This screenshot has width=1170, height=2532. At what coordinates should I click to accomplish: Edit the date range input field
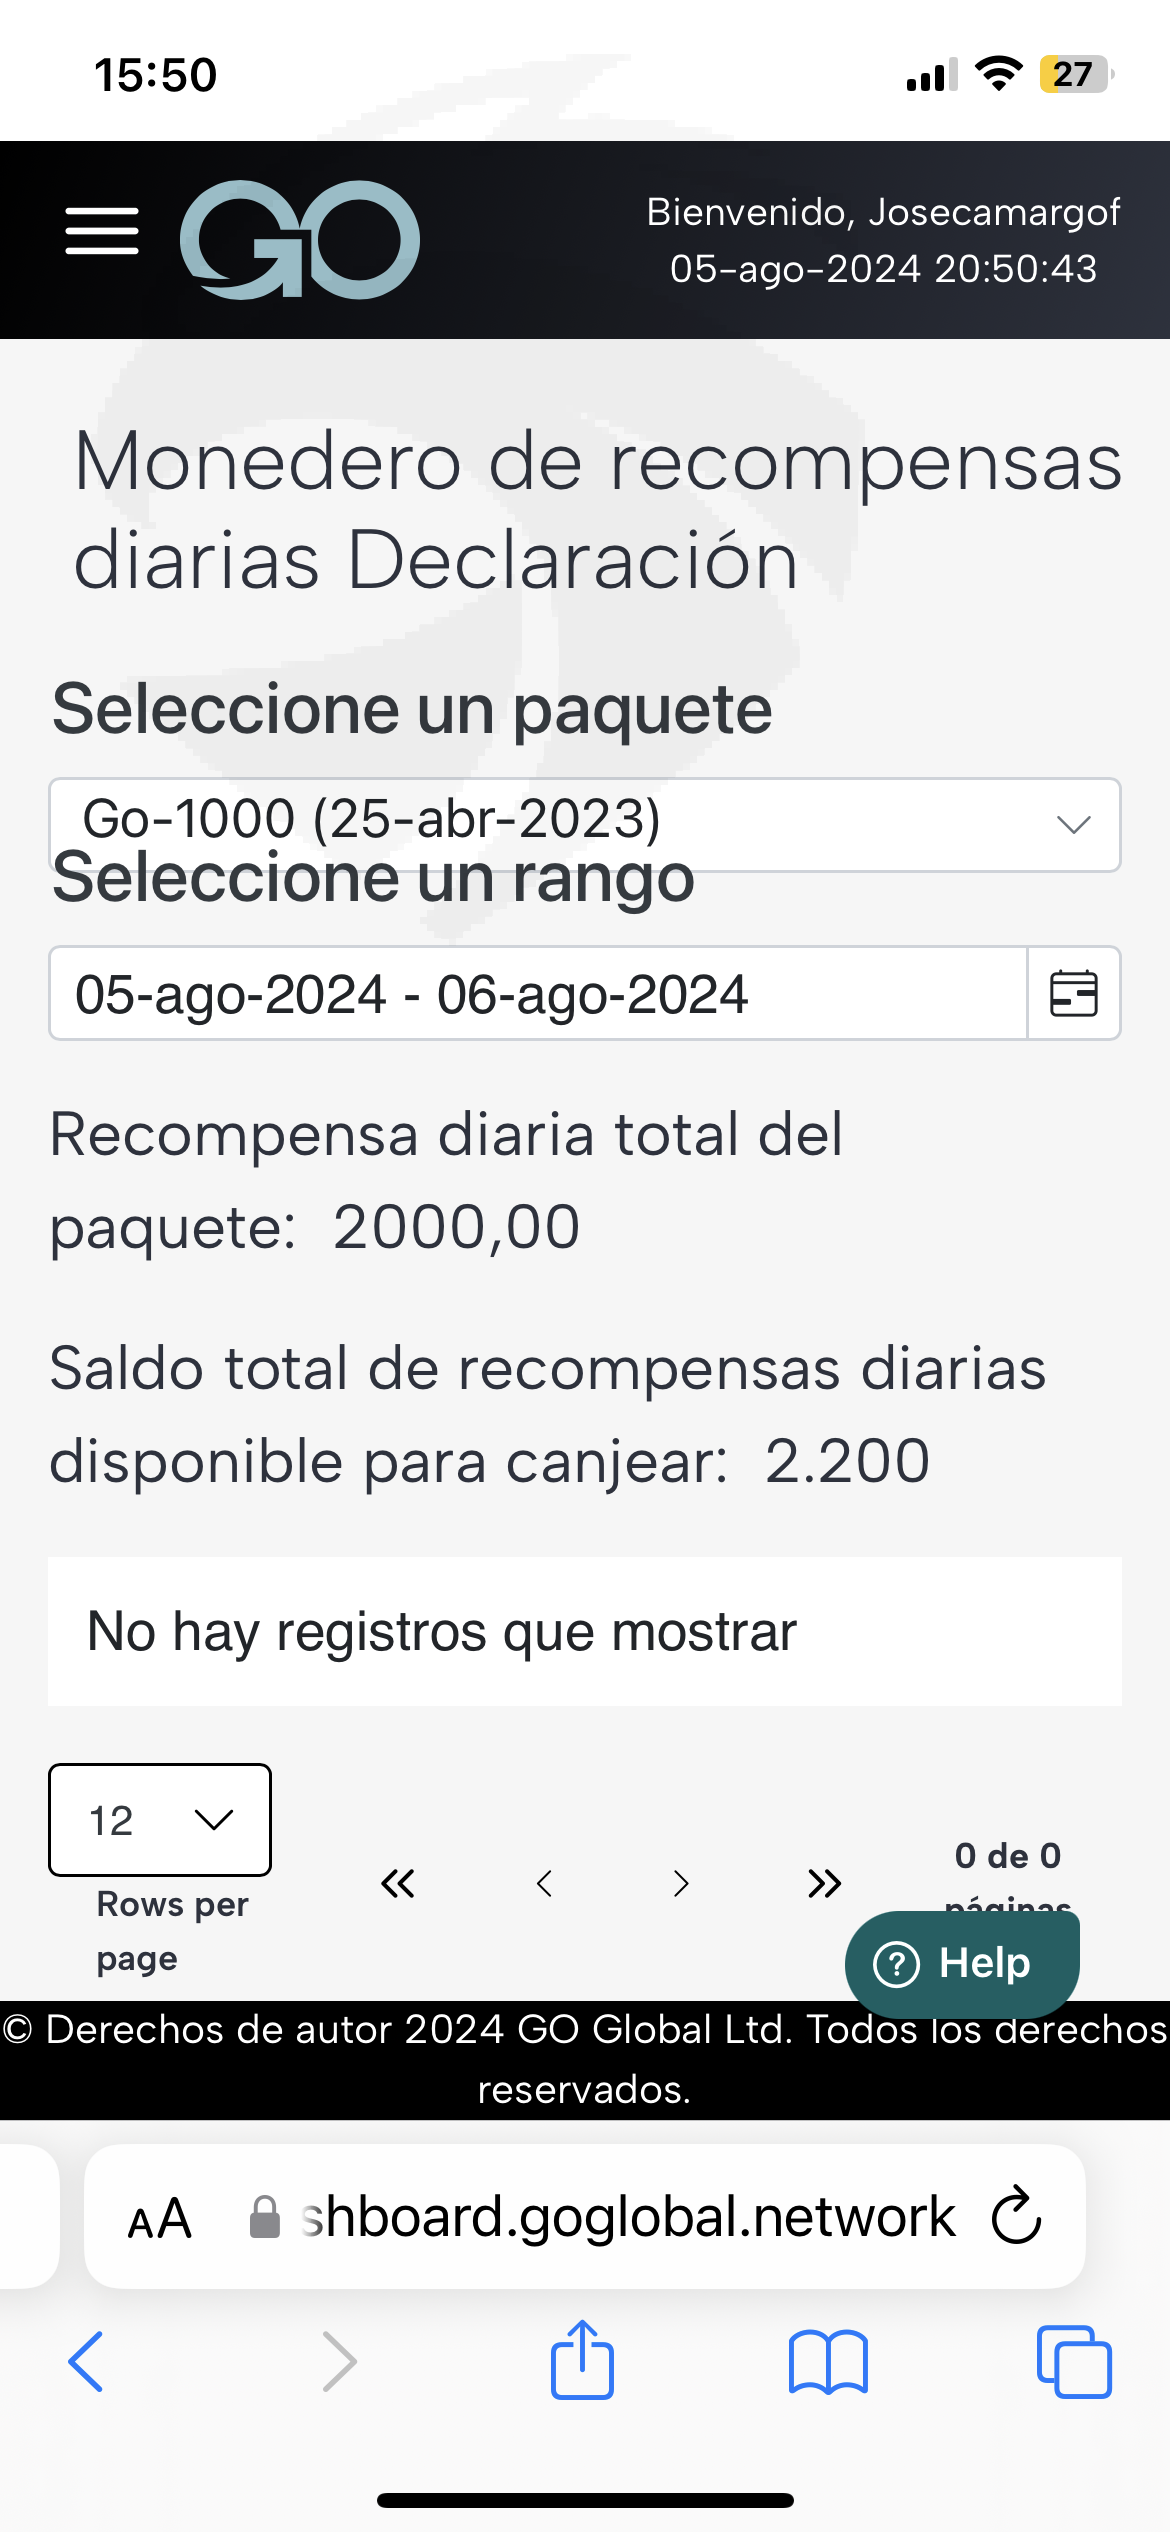point(538,993)
